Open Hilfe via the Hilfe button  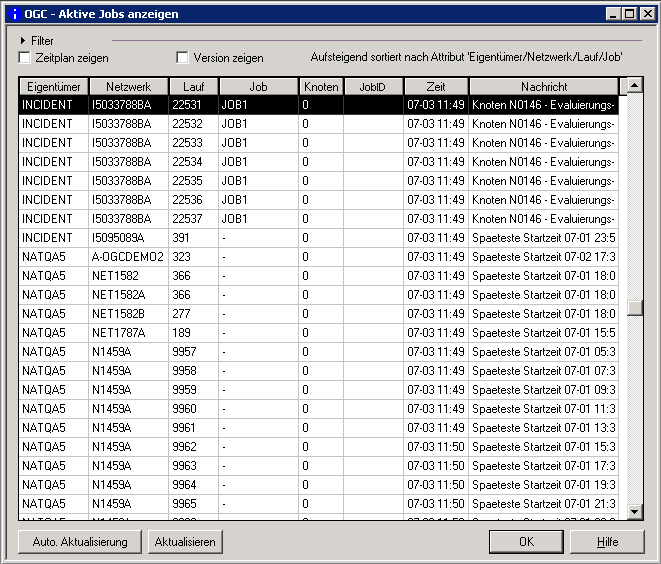click(x=607, y=542)
